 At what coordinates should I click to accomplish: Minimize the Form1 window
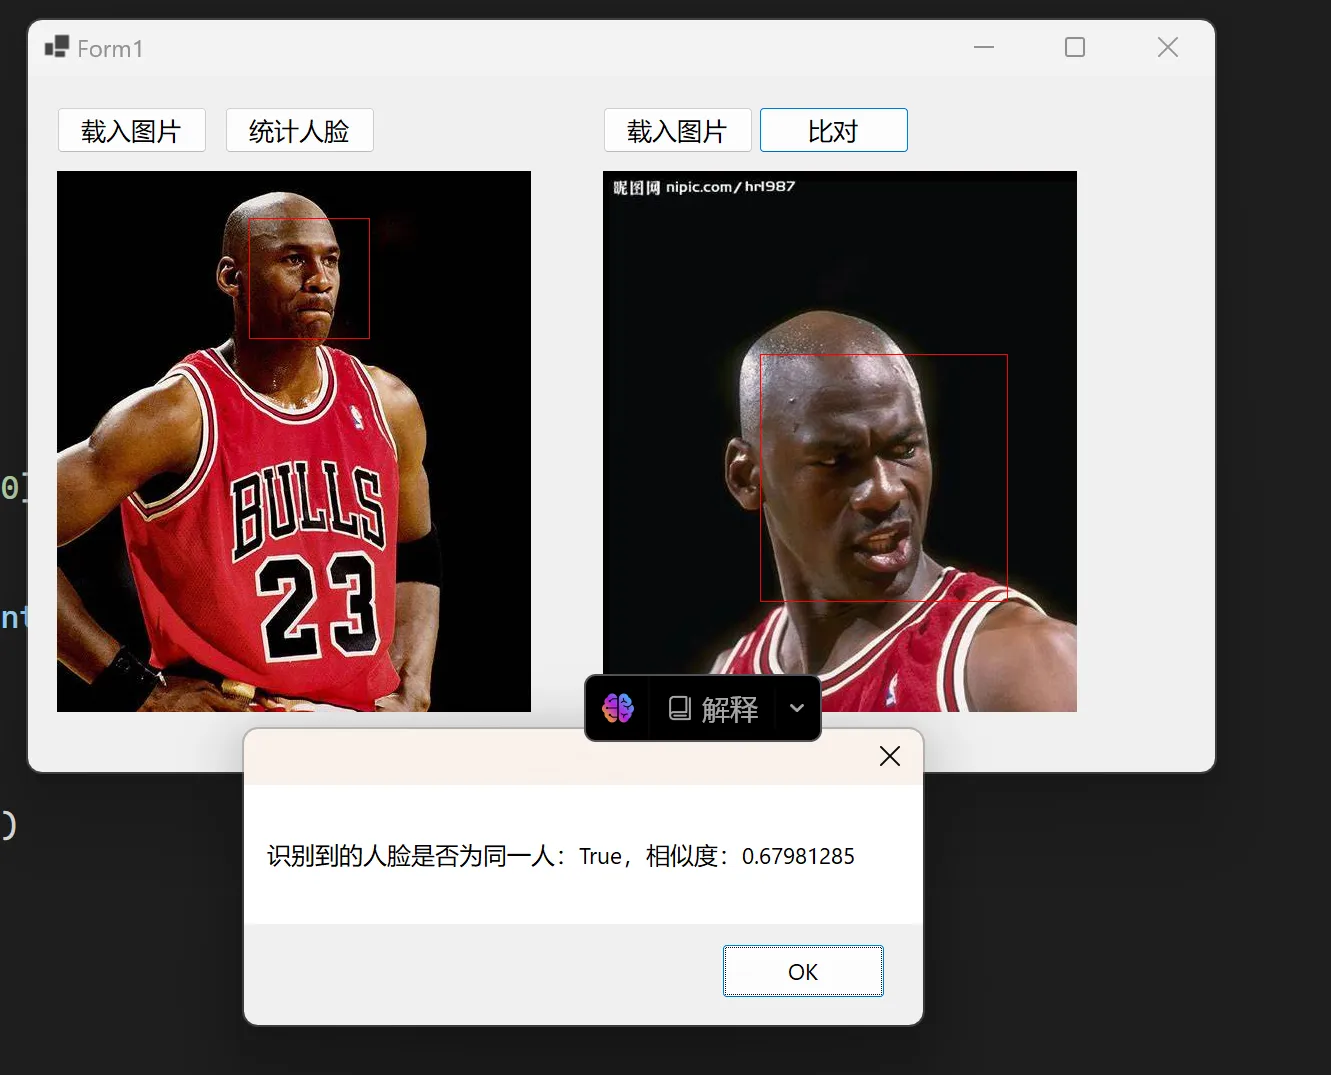(x=984, y=47)
